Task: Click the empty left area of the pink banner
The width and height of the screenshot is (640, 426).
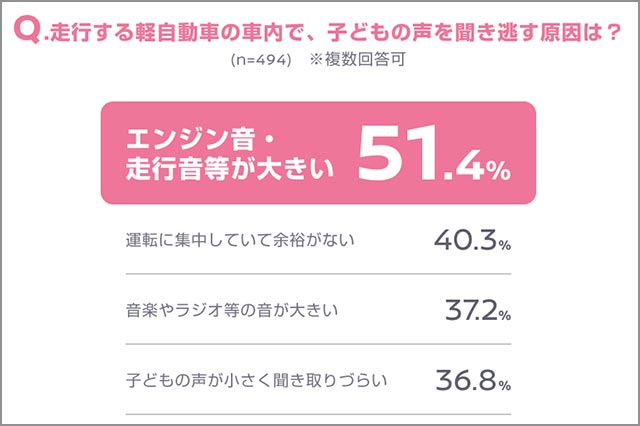Action: coord(109,152)
